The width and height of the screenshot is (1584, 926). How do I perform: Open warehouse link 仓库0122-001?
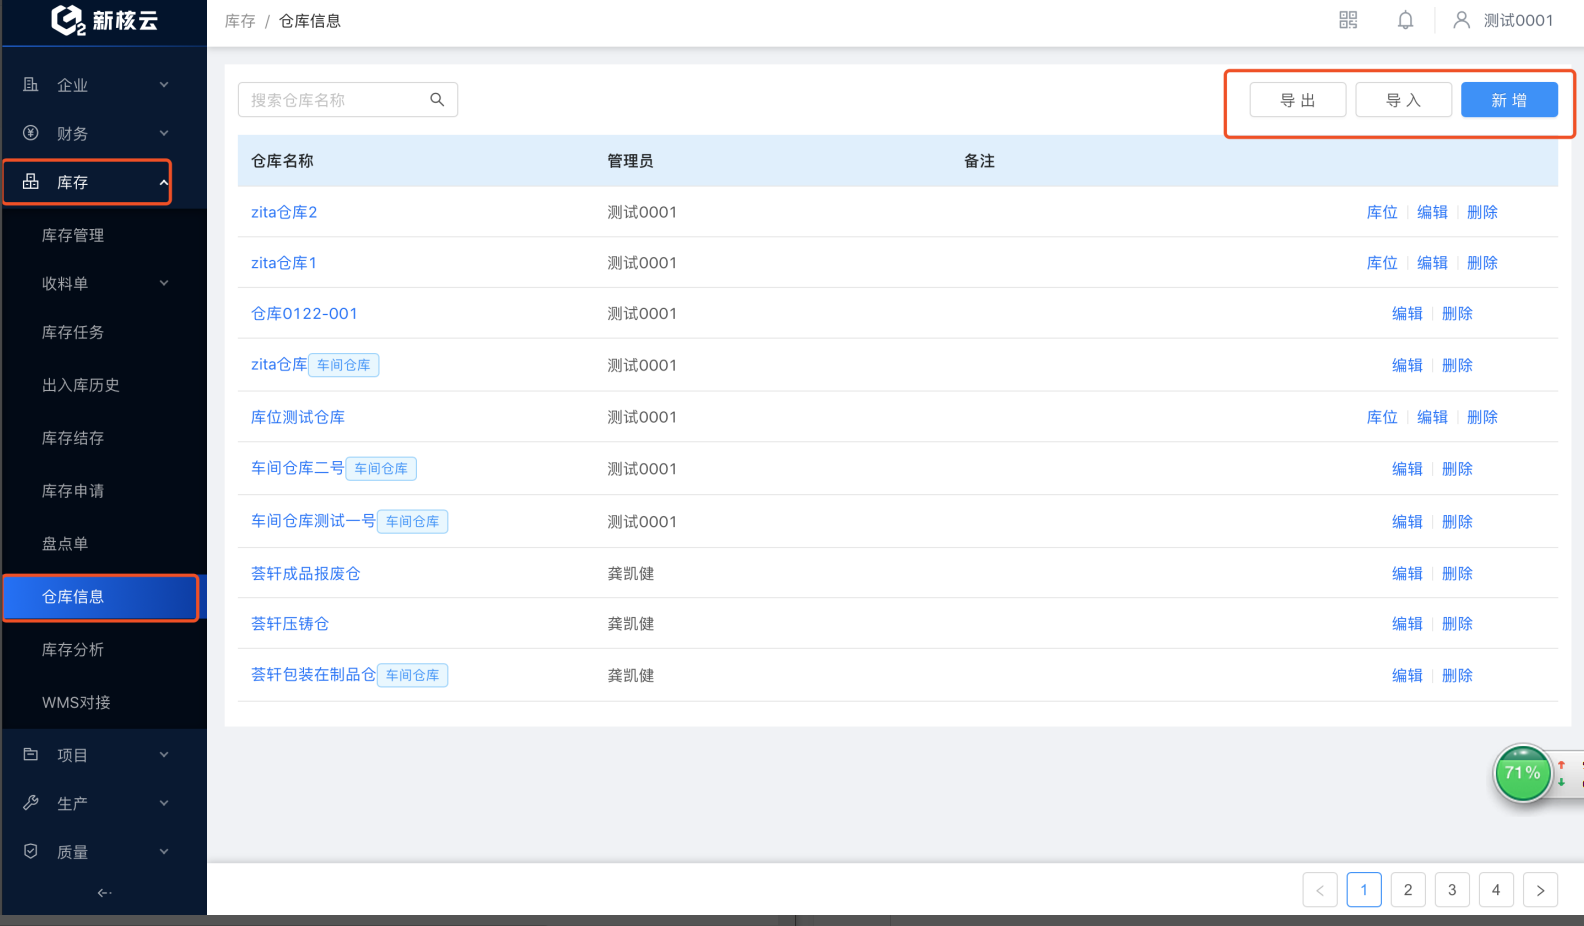tap(304, 314)
